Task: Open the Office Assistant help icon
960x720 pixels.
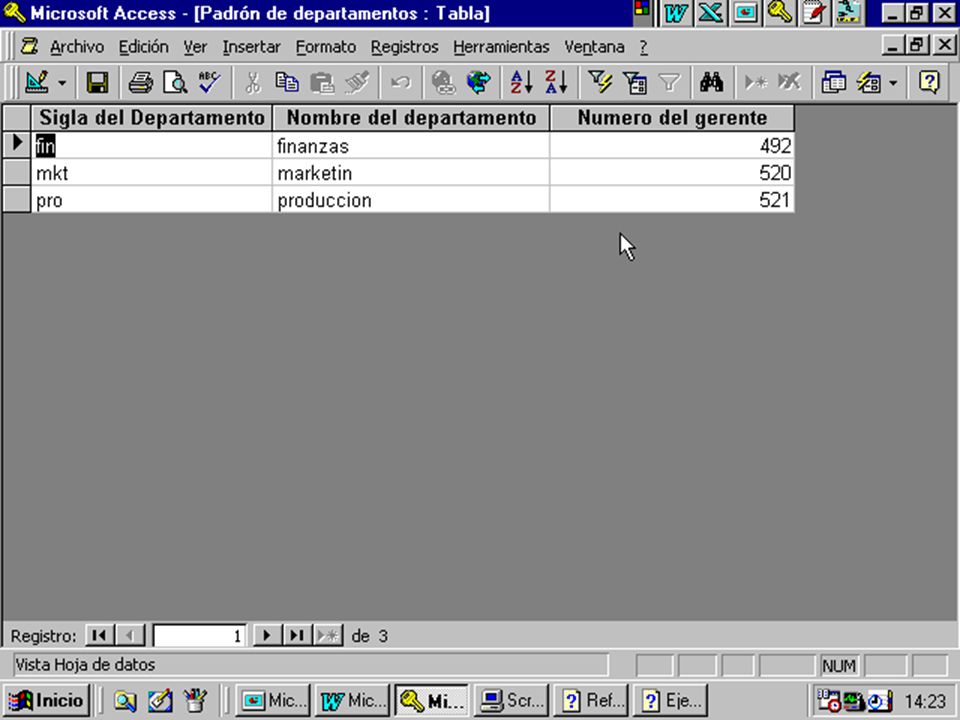Action: pos(929,82)
